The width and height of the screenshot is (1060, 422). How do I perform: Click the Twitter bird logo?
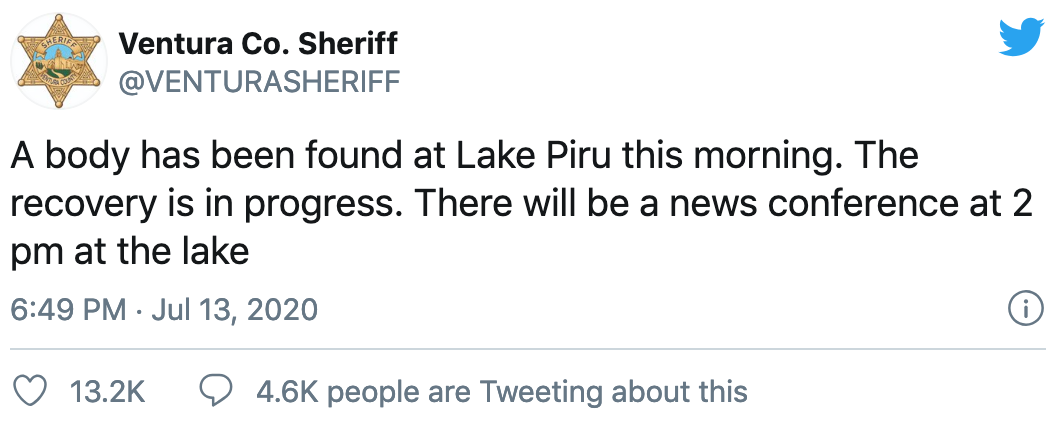pyautogui.click(x=1021, y=38)
